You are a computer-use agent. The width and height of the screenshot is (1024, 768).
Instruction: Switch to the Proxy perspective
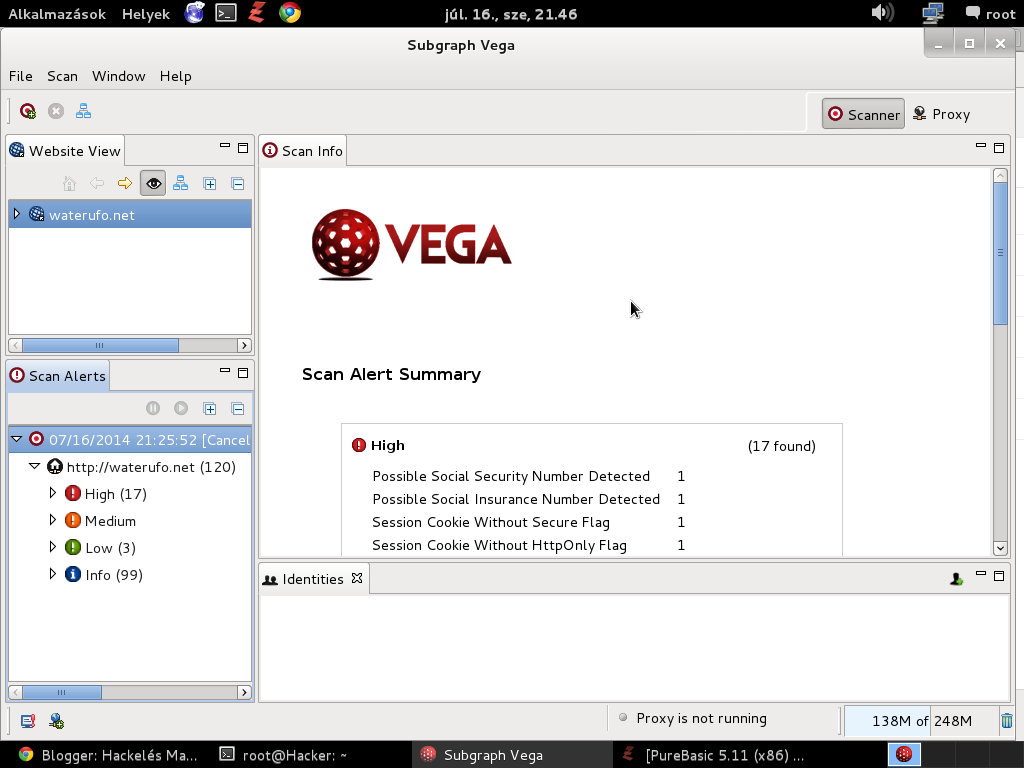(941, 114)
